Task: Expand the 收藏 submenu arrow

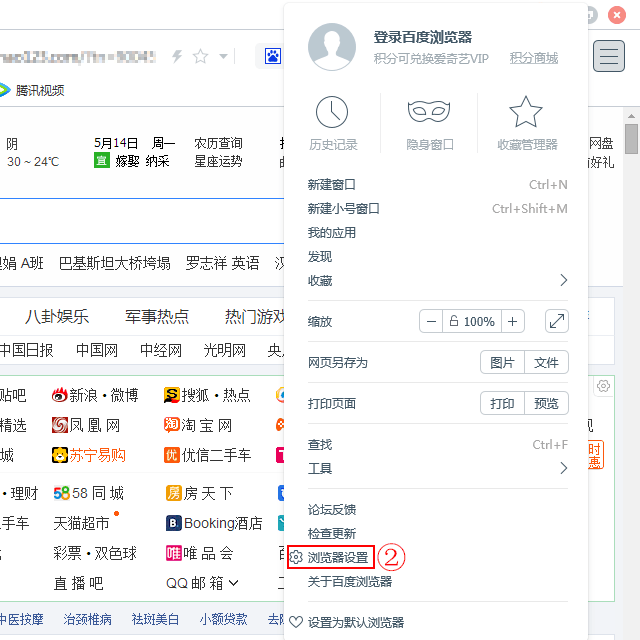Action: pos(564,280)
